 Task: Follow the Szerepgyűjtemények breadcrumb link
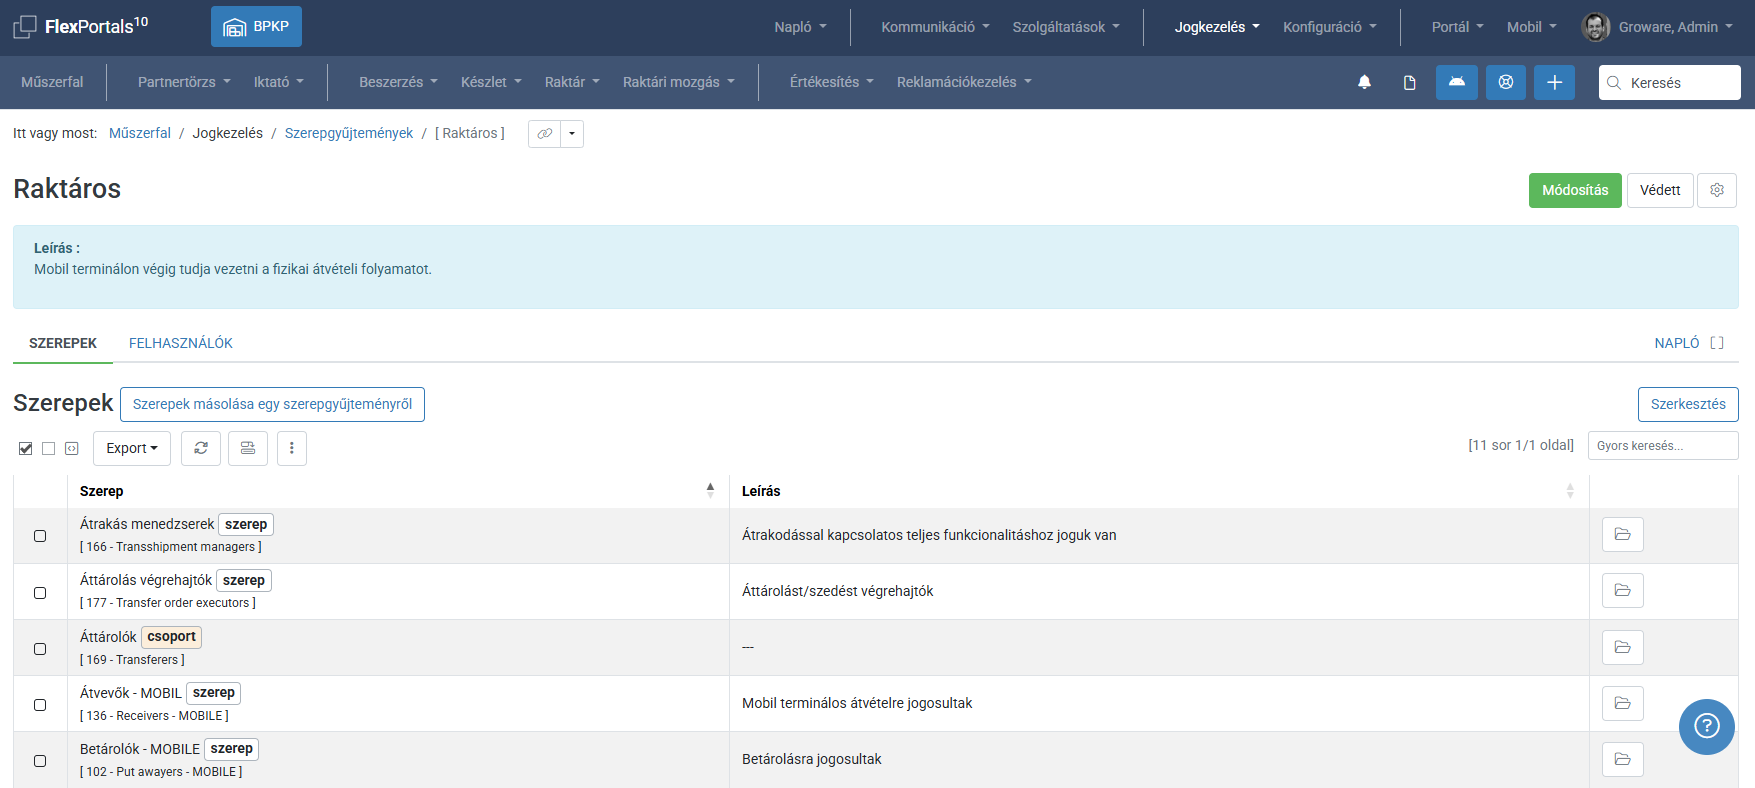[349, 133]
